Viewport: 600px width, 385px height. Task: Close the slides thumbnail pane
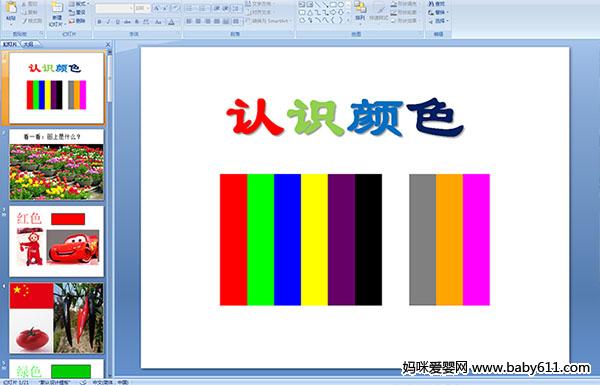(x=108, y=44)
